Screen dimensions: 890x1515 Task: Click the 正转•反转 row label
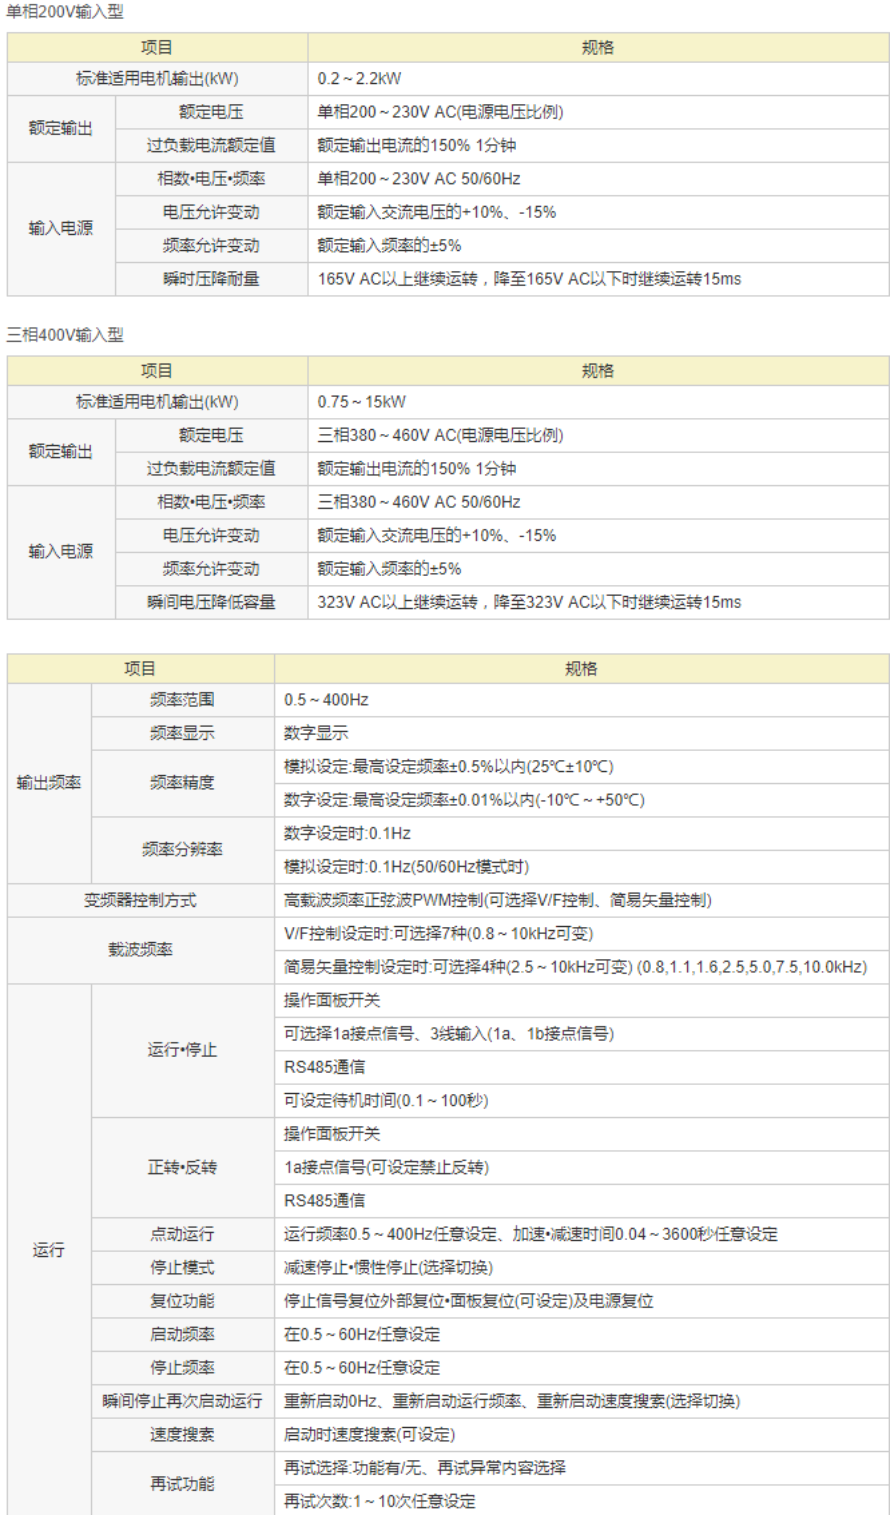click(x=182, y=1167)
